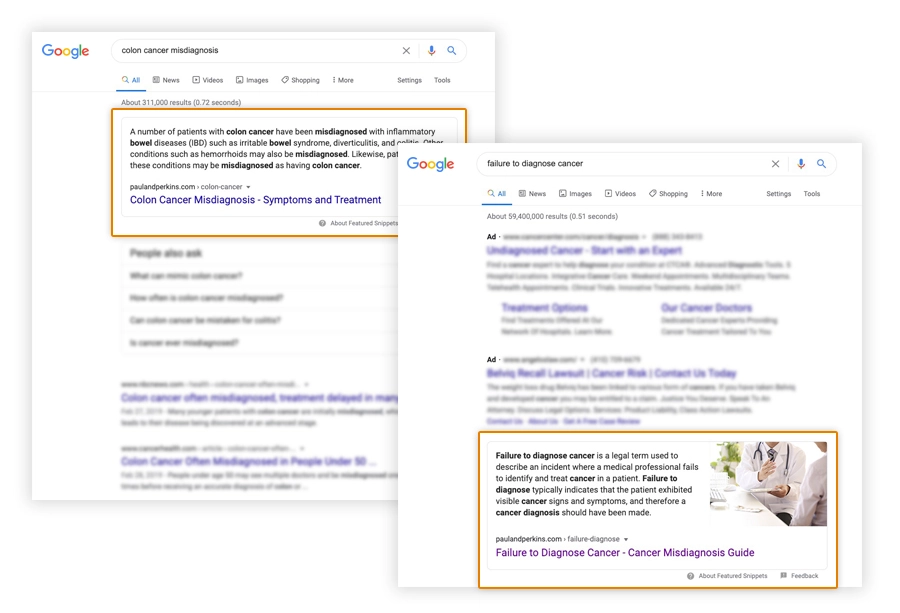Open 'Colon cancer often misdiagnosed, treatment delayed' result
Image resolution: width=900 pixels, height=613 pixels.
[x=259, y=398]
